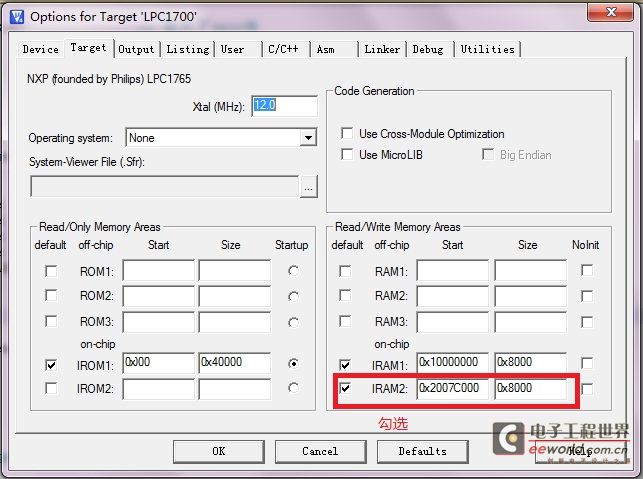
Task: Select ROM1 Startup radio button
Action: click(293, 271)
